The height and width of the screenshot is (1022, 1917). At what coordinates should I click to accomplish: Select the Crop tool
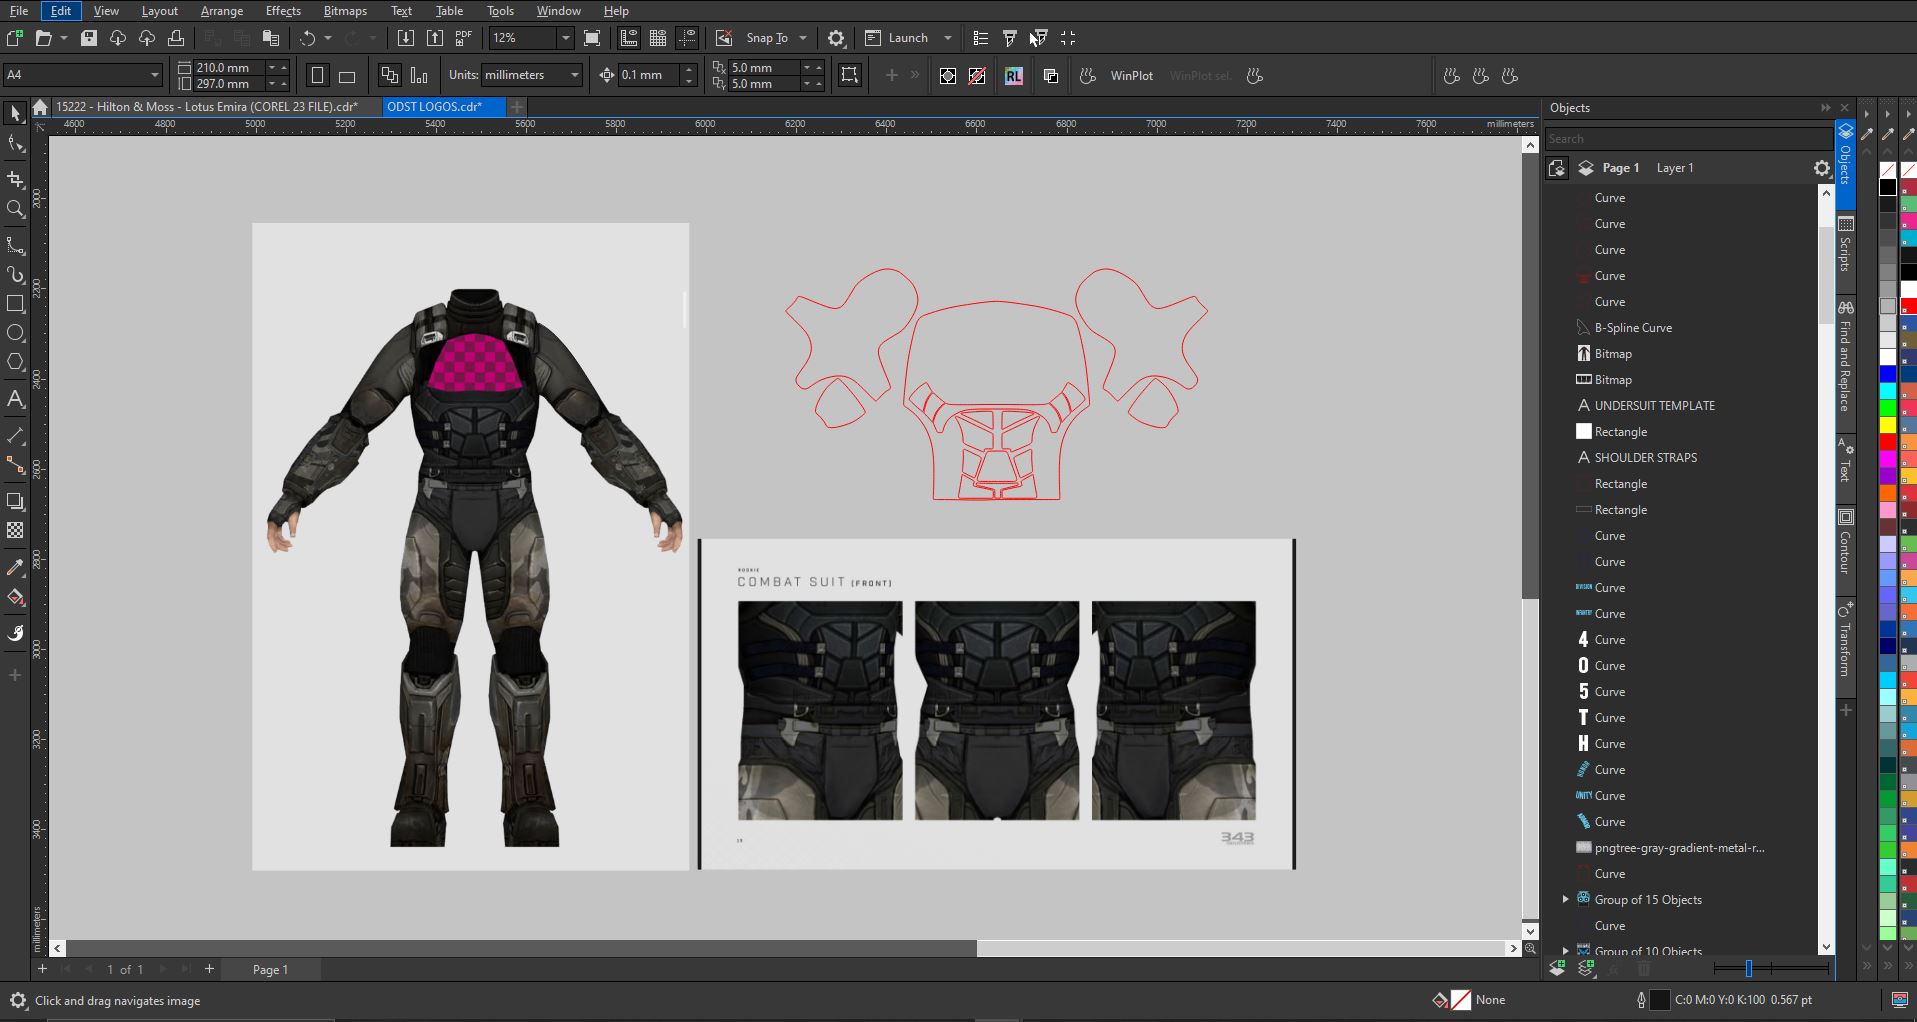point(15,180)
